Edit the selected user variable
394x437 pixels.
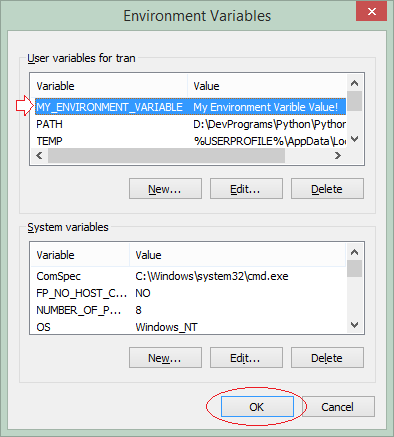246,189
